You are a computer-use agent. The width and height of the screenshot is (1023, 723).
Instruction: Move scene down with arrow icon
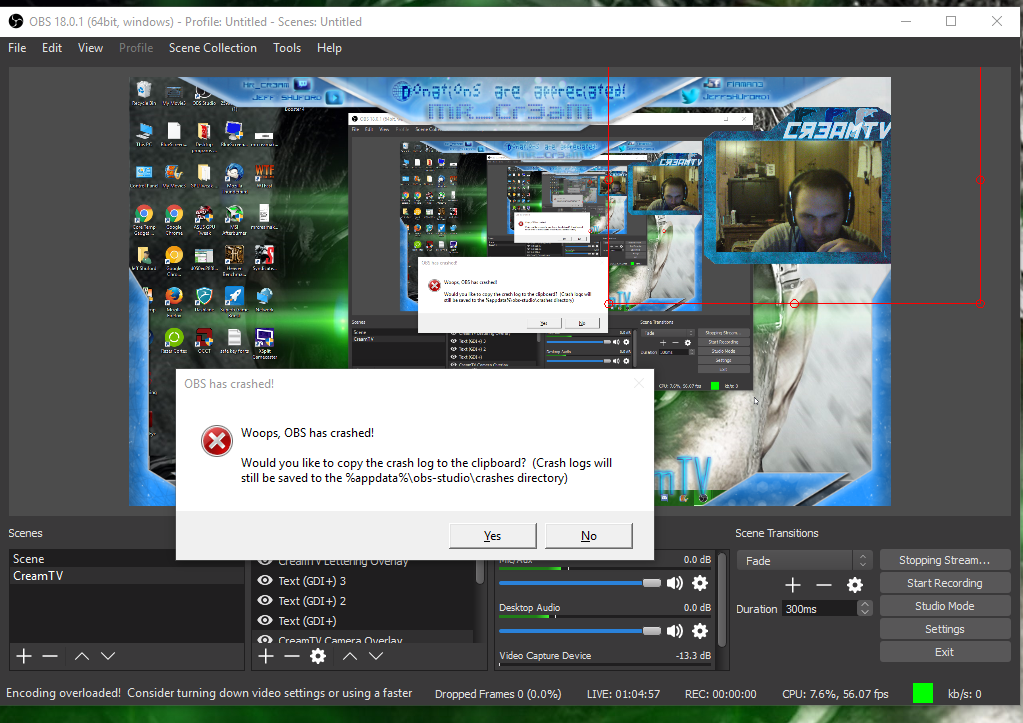pos(108,656)
